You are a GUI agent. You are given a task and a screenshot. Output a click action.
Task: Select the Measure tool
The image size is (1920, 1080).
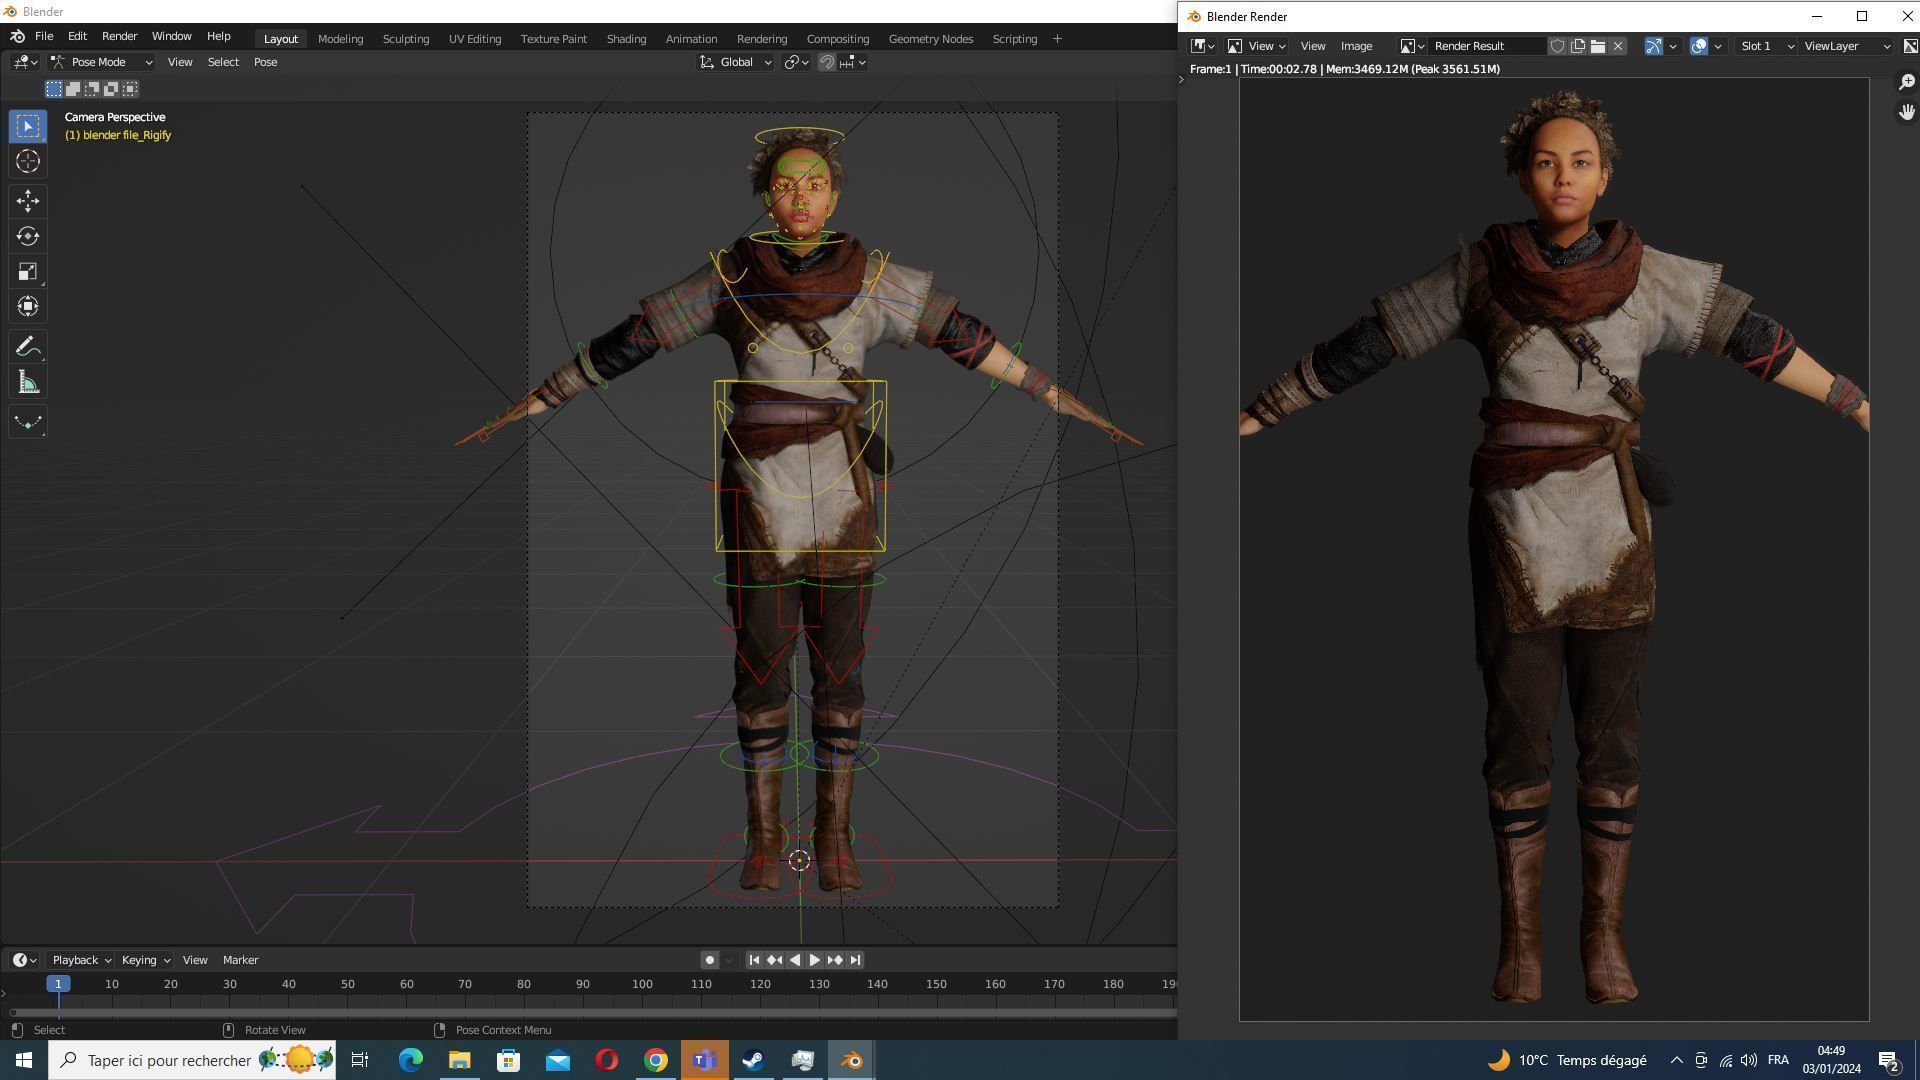click(x=28, y=382)
